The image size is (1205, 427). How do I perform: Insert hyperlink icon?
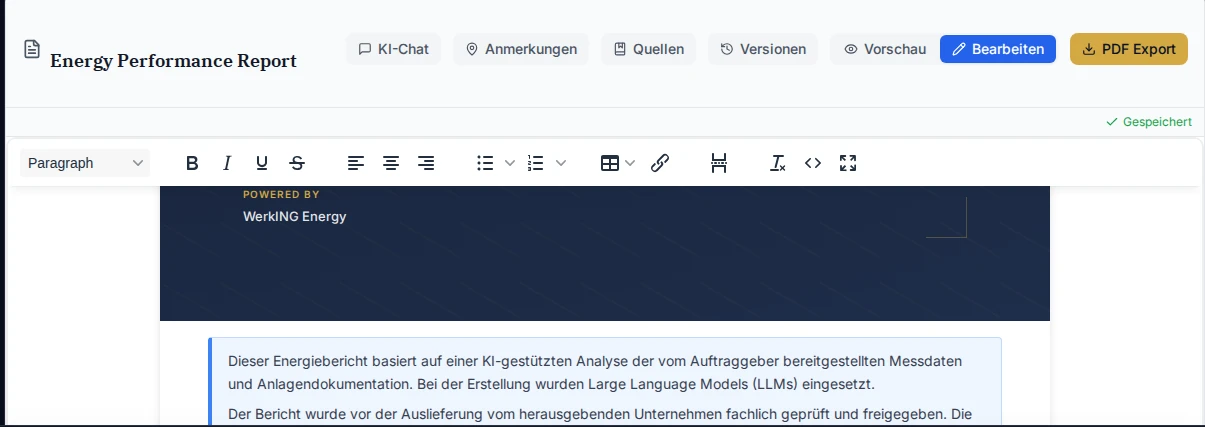pos(660,163)
